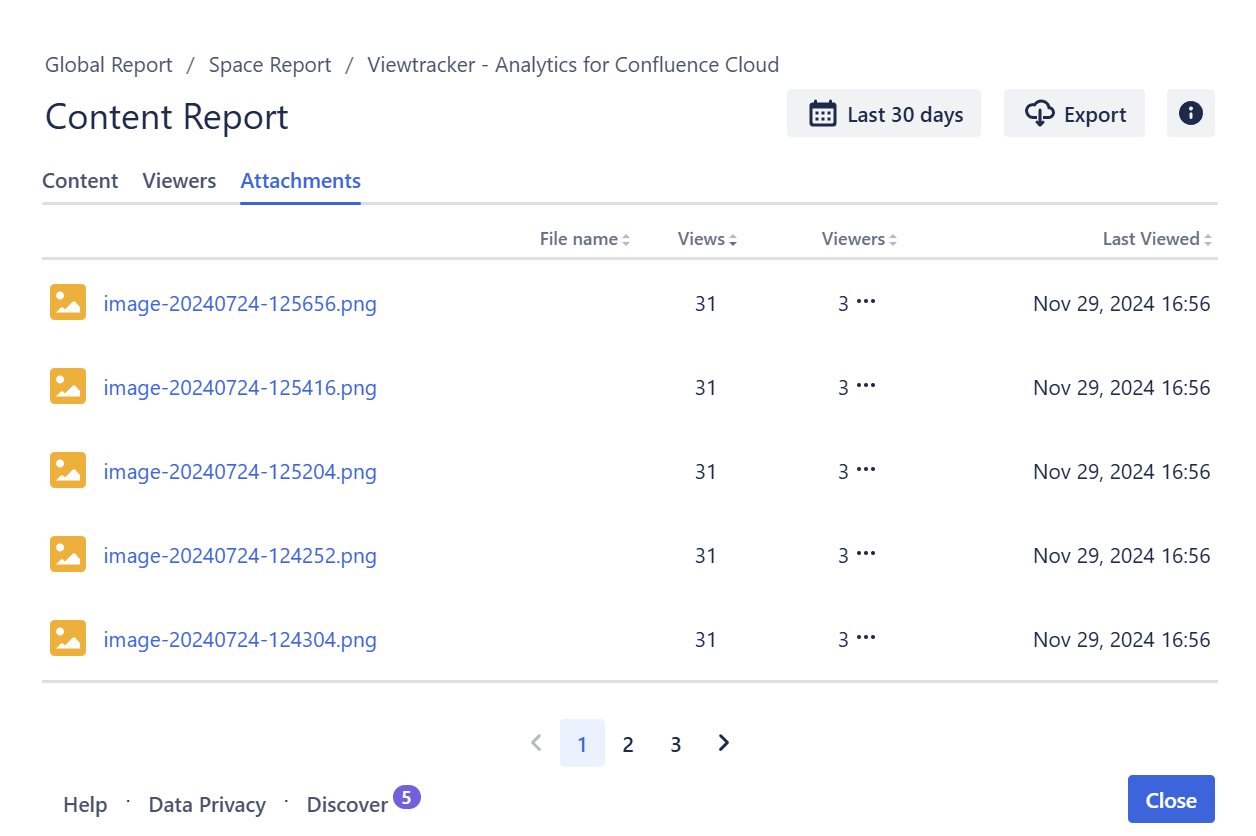Go to next page with right chevron
The height and width of the screenshot is (836, 1256).
pyautogui.click(x=724, y=743)
